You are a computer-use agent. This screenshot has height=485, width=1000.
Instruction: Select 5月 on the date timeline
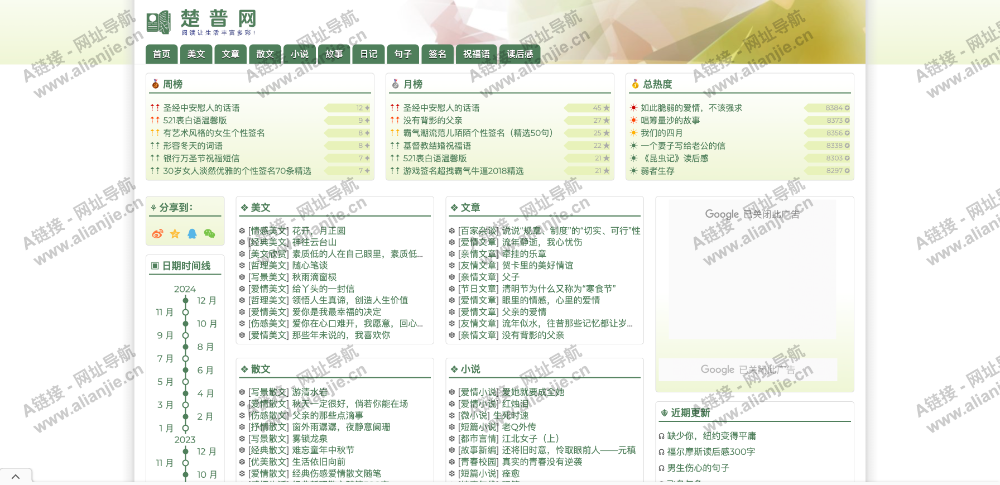pos(165,382)
